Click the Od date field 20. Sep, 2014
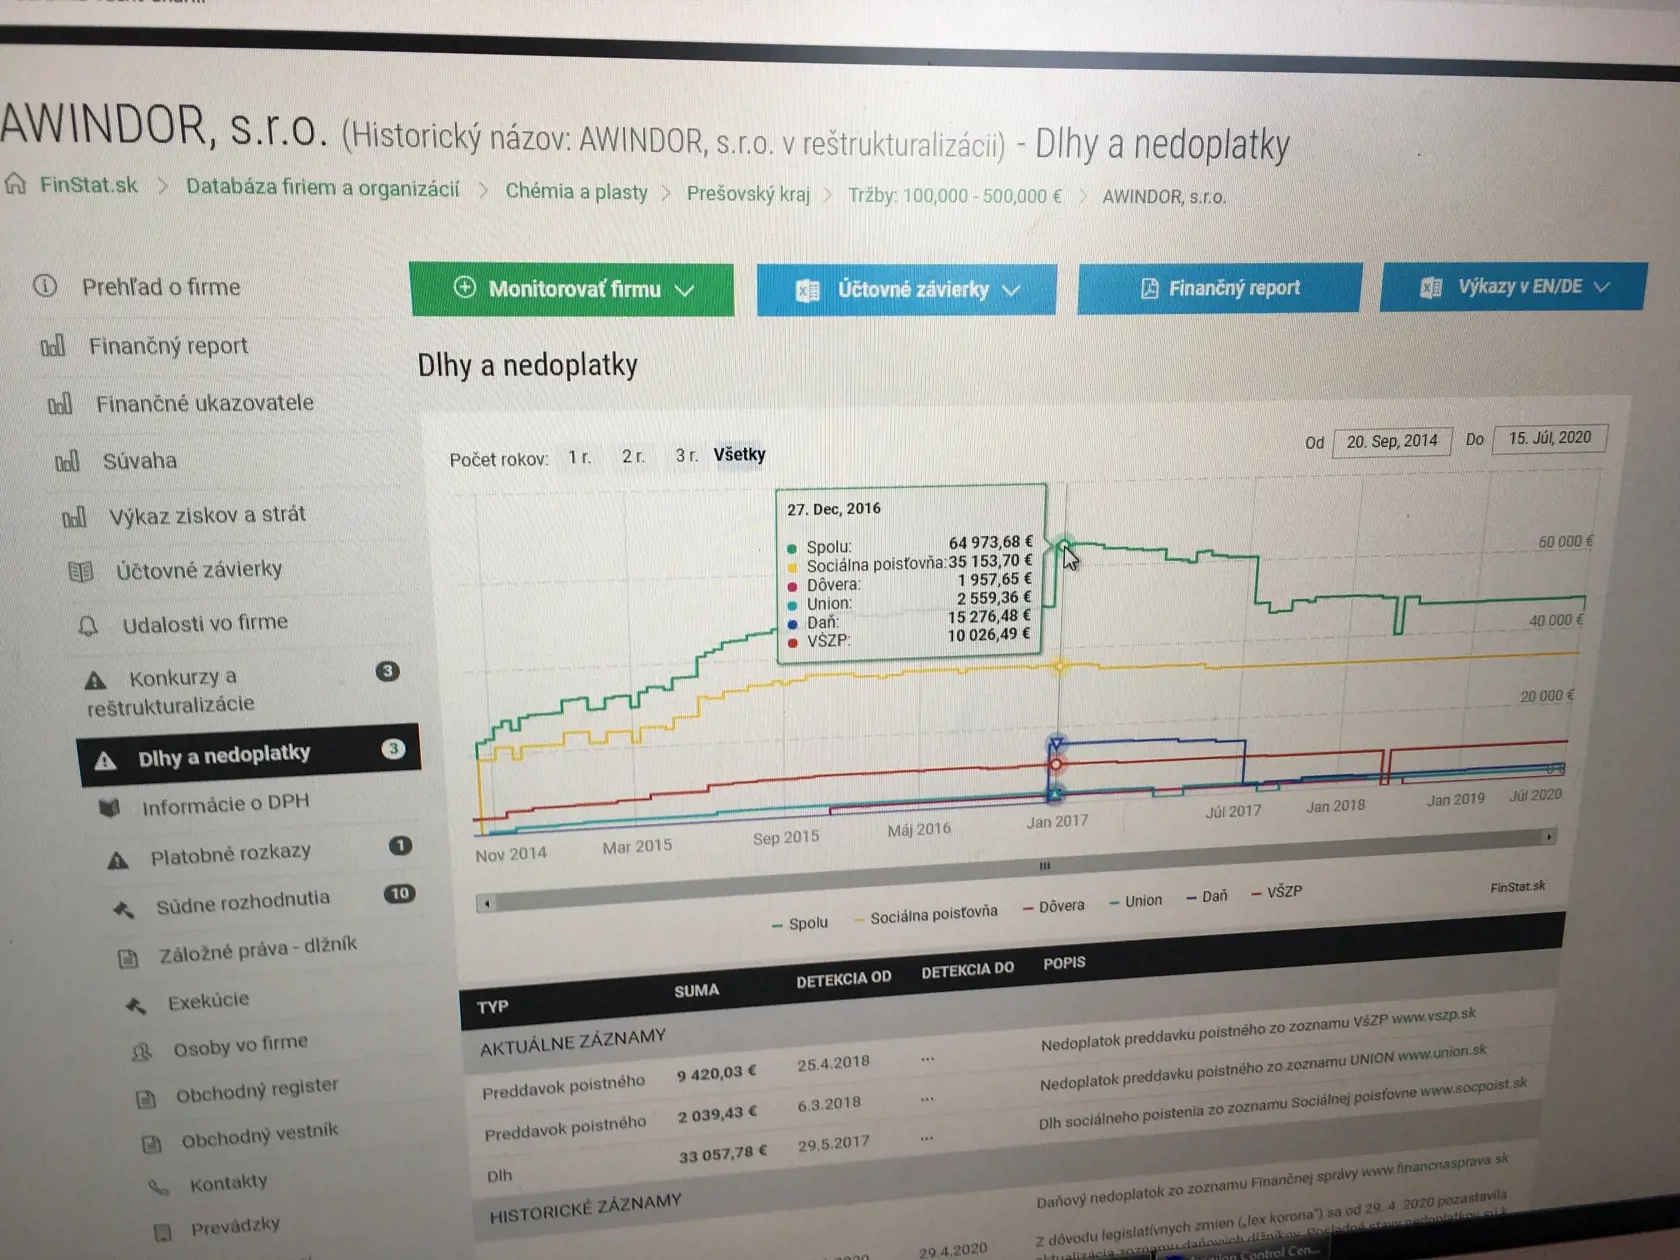Image resolution: width=1680 pixels, height=1260 pixels. [x=1391, y=441]
